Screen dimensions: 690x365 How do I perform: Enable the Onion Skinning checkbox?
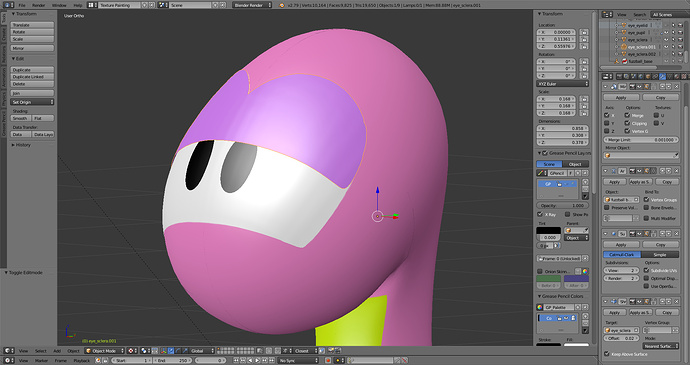540,271
